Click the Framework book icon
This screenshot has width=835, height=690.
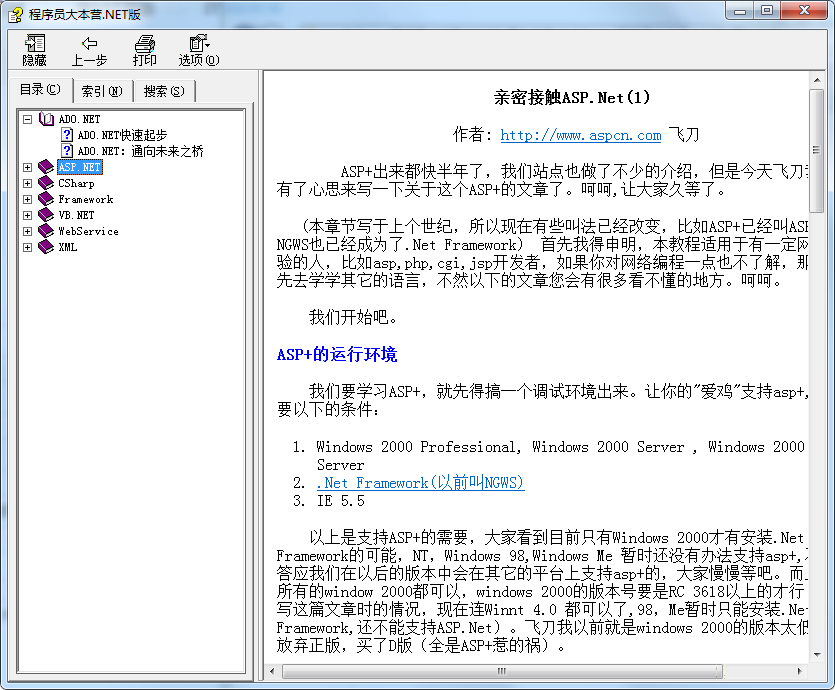click(x=48, y=199)
